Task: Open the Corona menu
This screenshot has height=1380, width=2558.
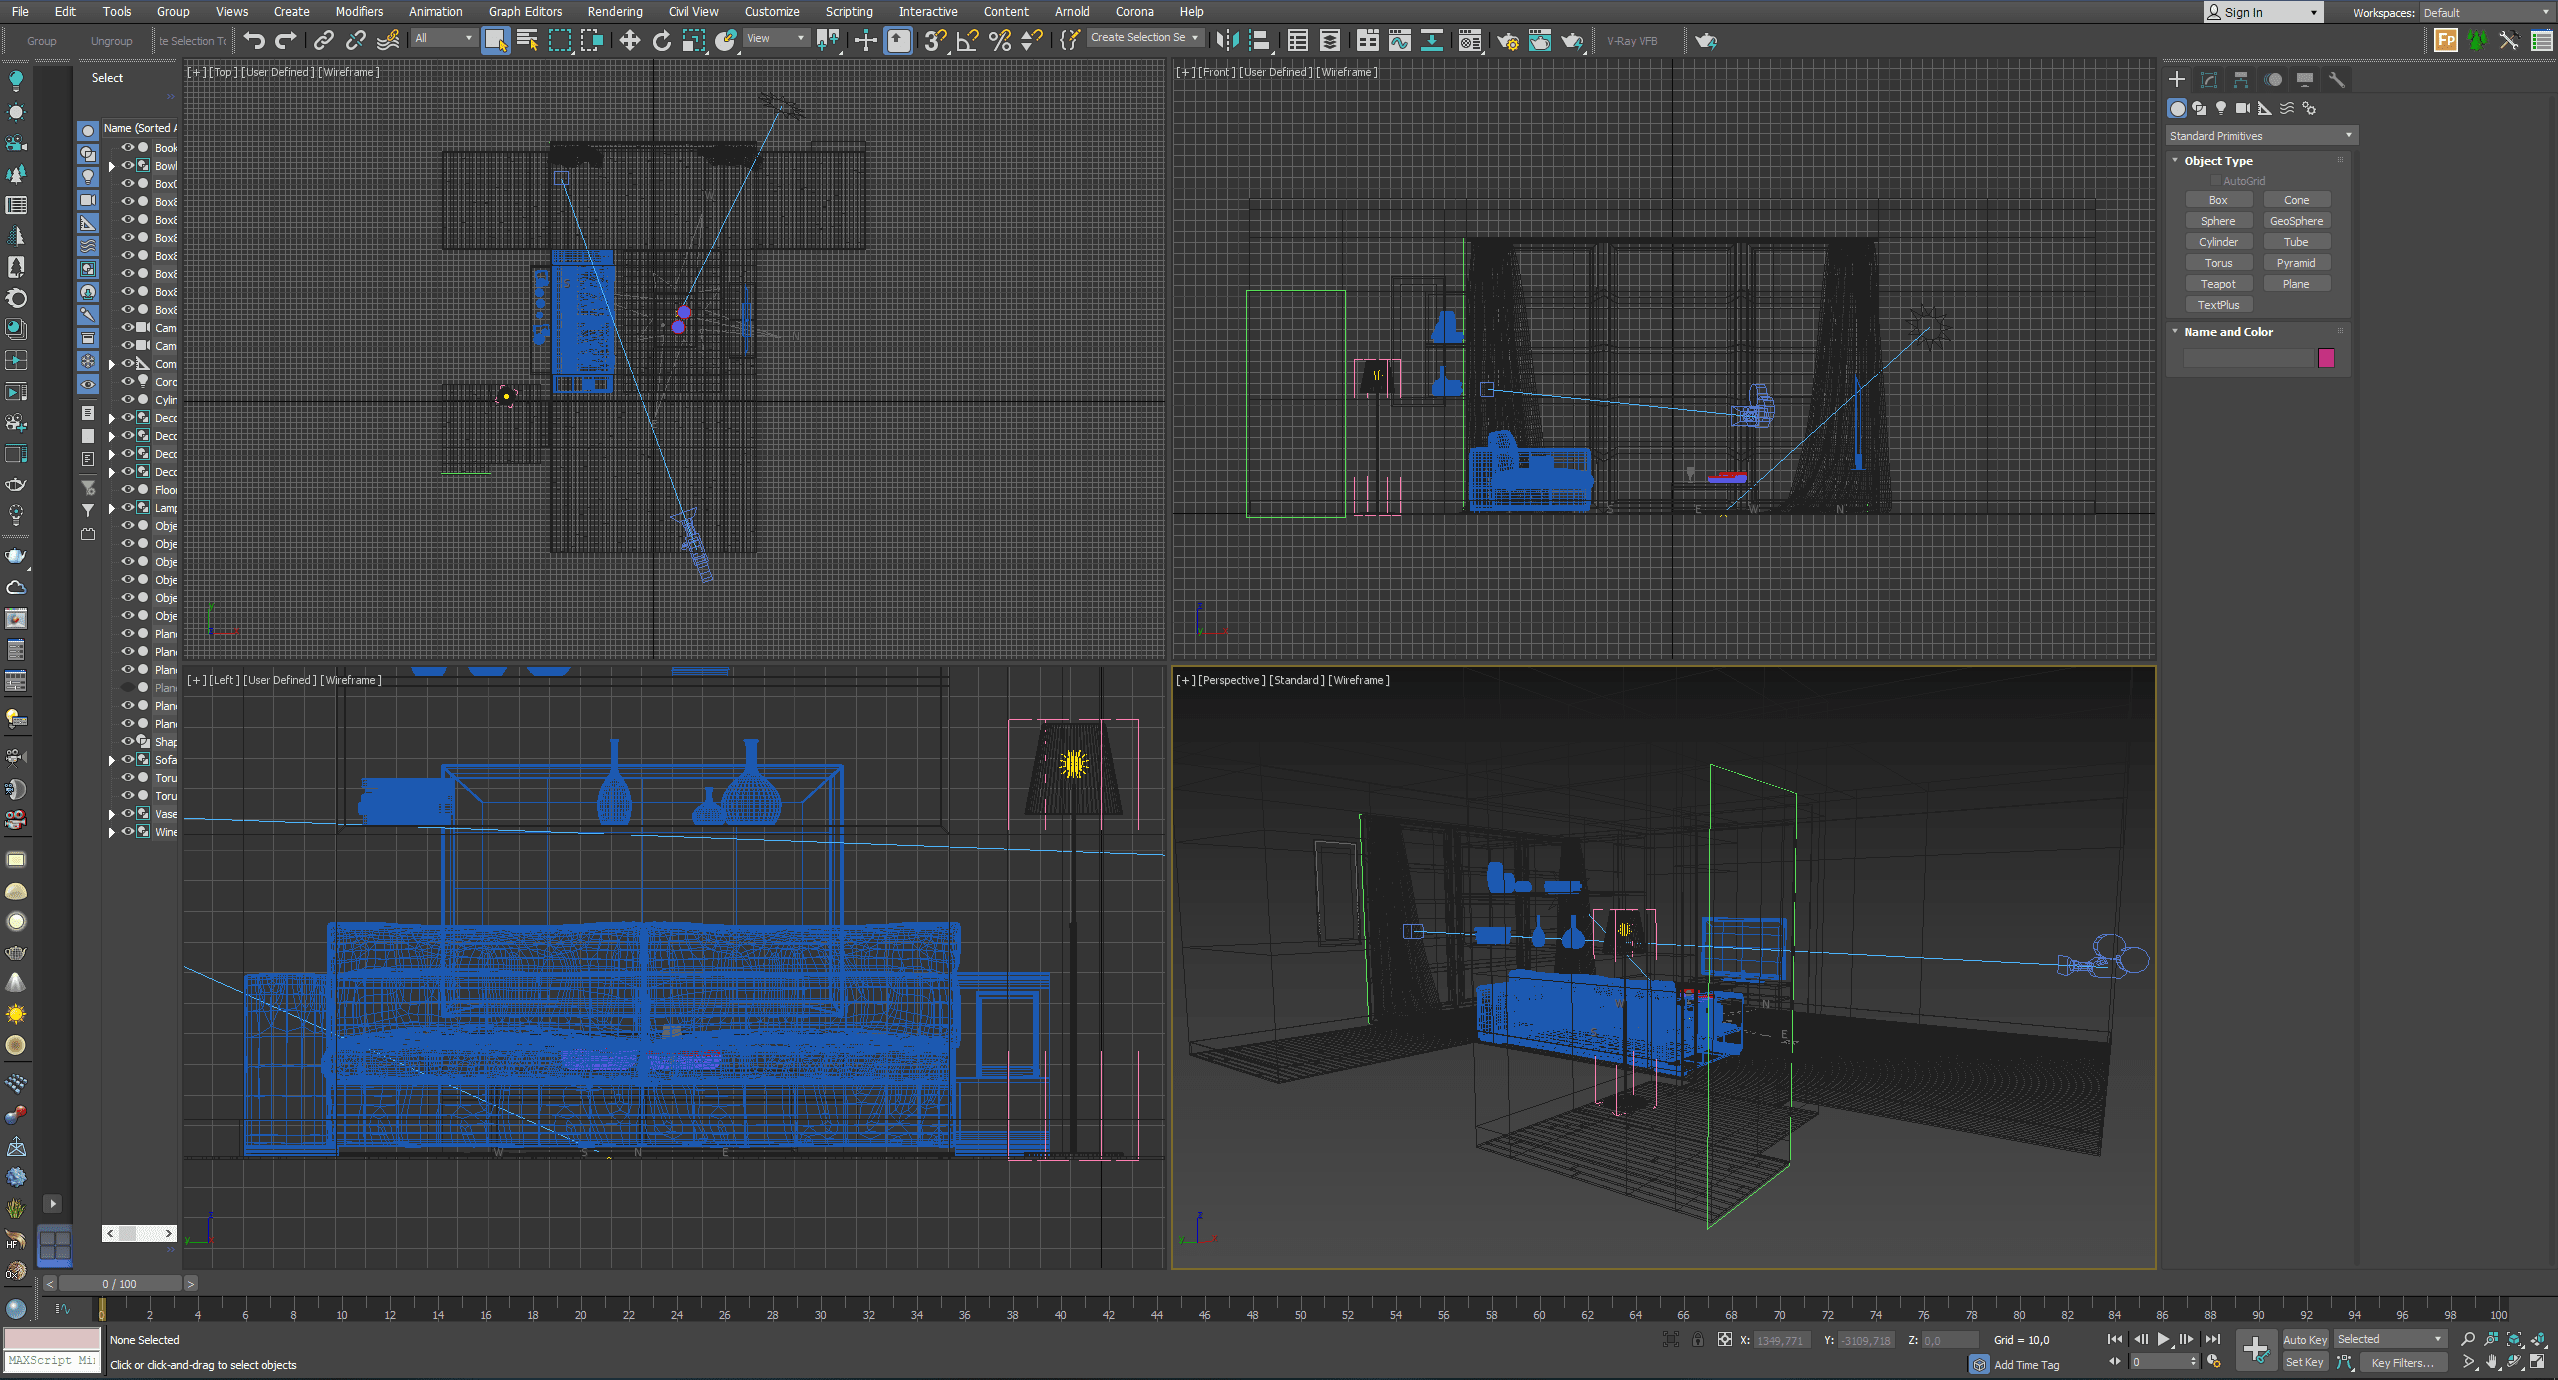Action: point(1134,12)
